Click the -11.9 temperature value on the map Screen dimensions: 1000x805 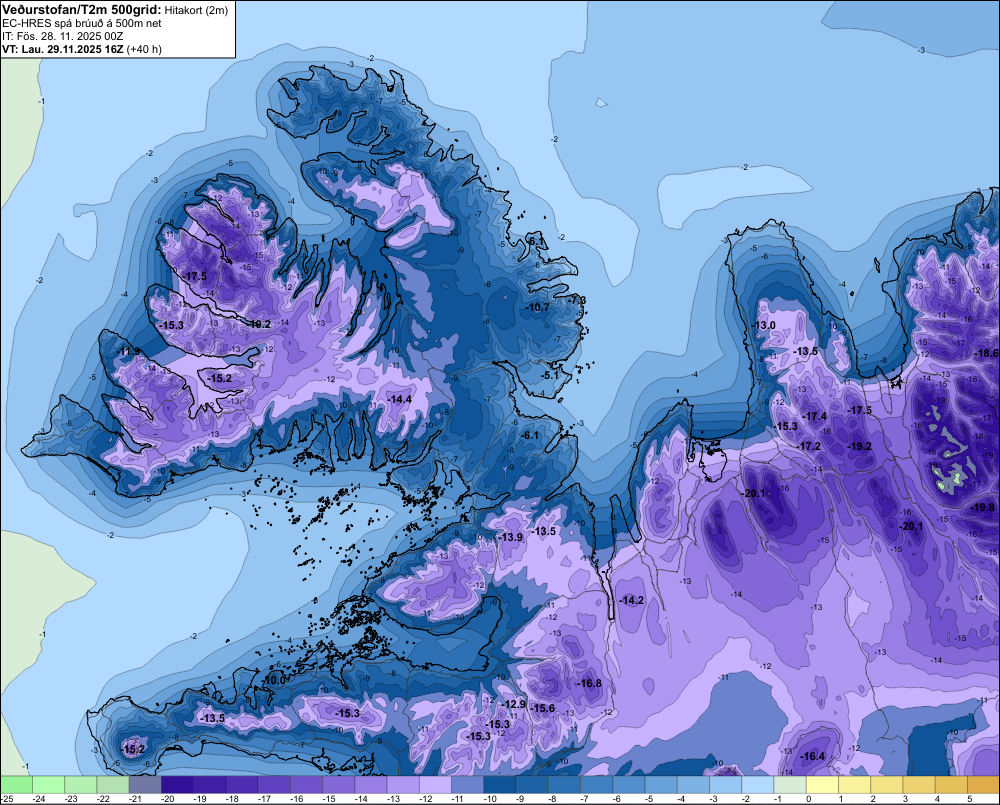[129, 351]
